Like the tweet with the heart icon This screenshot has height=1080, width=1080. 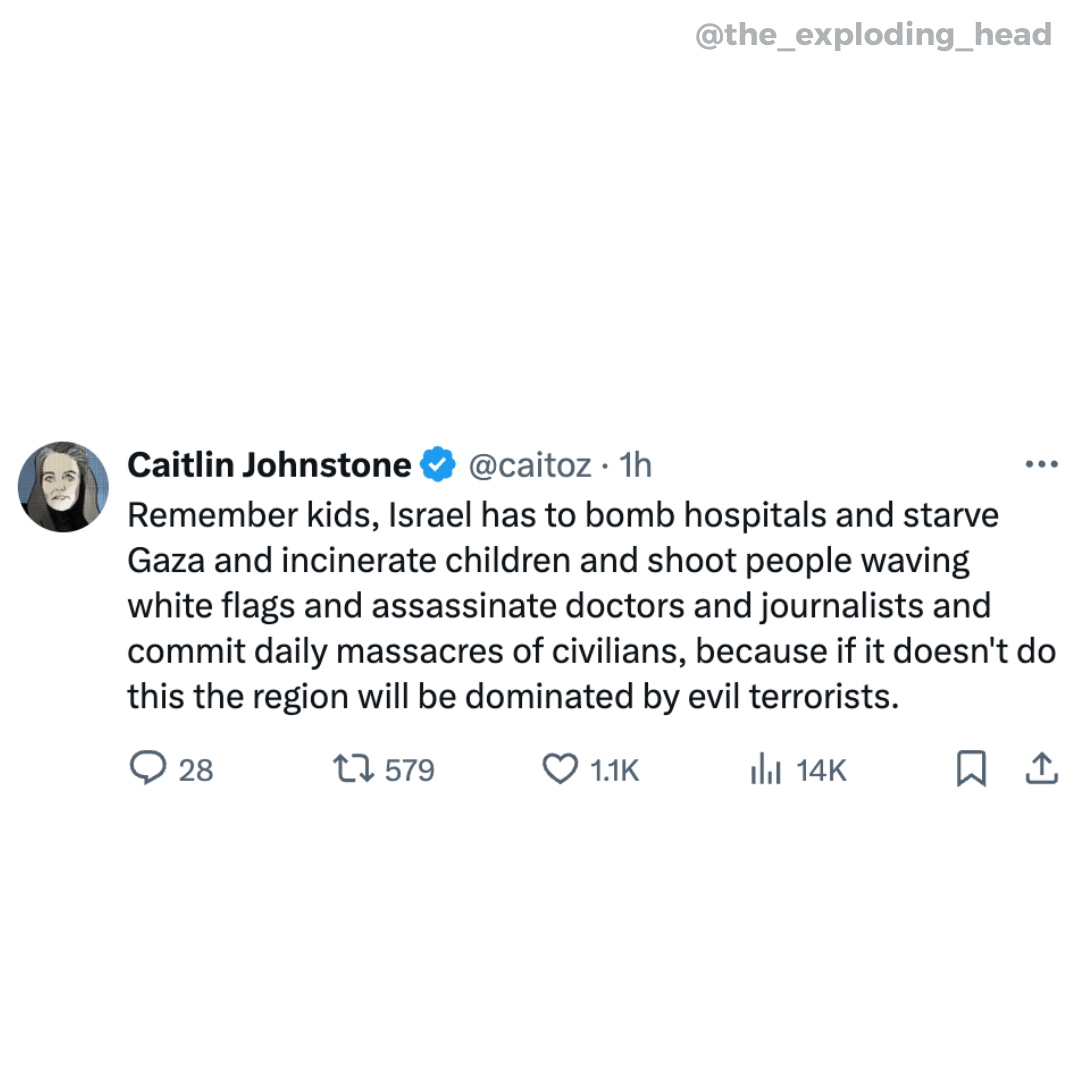click(560, 769)
